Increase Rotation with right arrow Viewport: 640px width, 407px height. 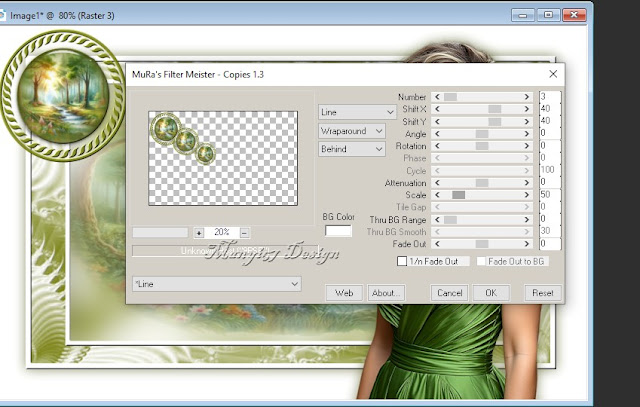point(527,146)
